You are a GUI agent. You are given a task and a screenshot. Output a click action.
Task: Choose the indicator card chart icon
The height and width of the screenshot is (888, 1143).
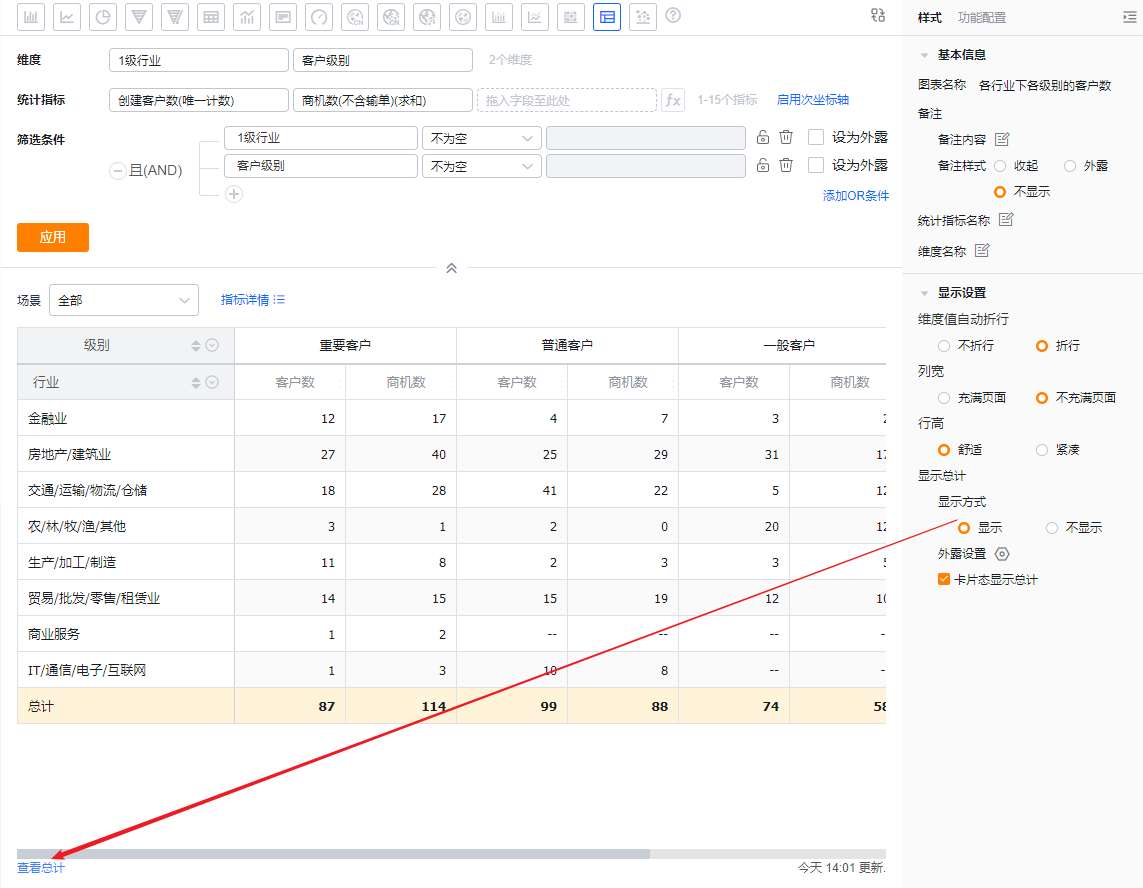283,17
